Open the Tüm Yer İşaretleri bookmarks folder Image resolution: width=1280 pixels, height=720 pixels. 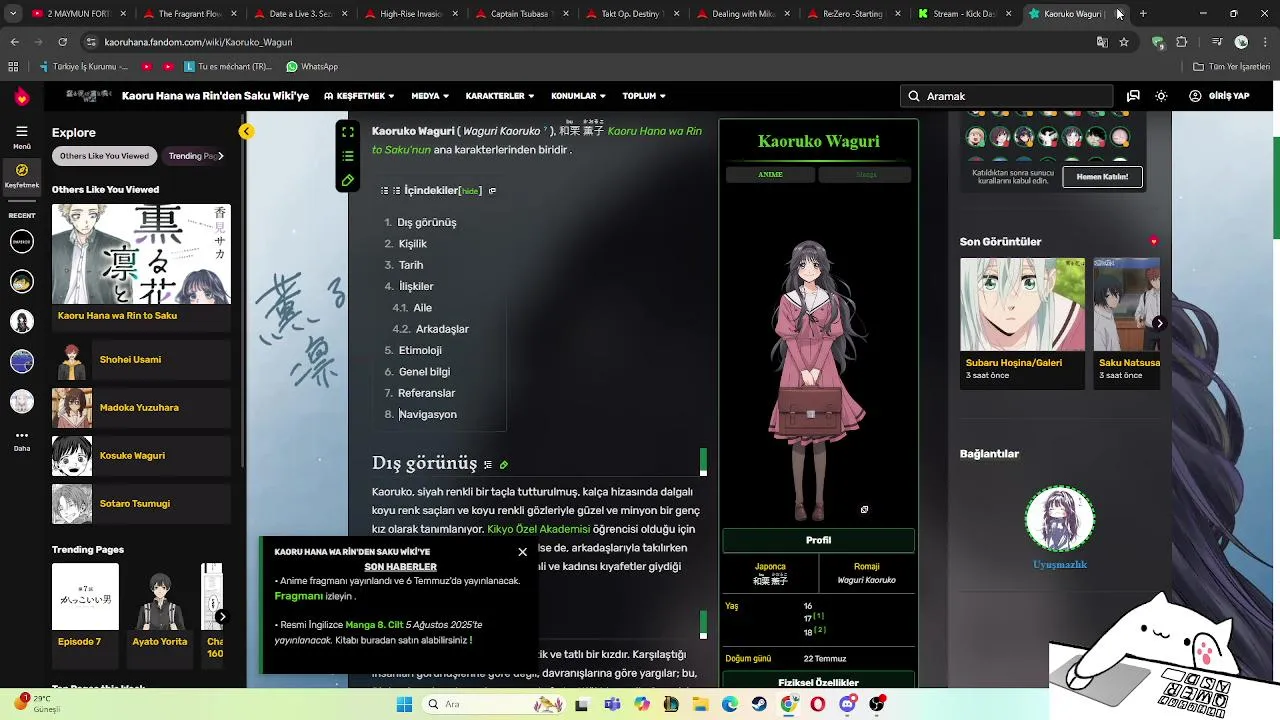tap(1231, 67)
